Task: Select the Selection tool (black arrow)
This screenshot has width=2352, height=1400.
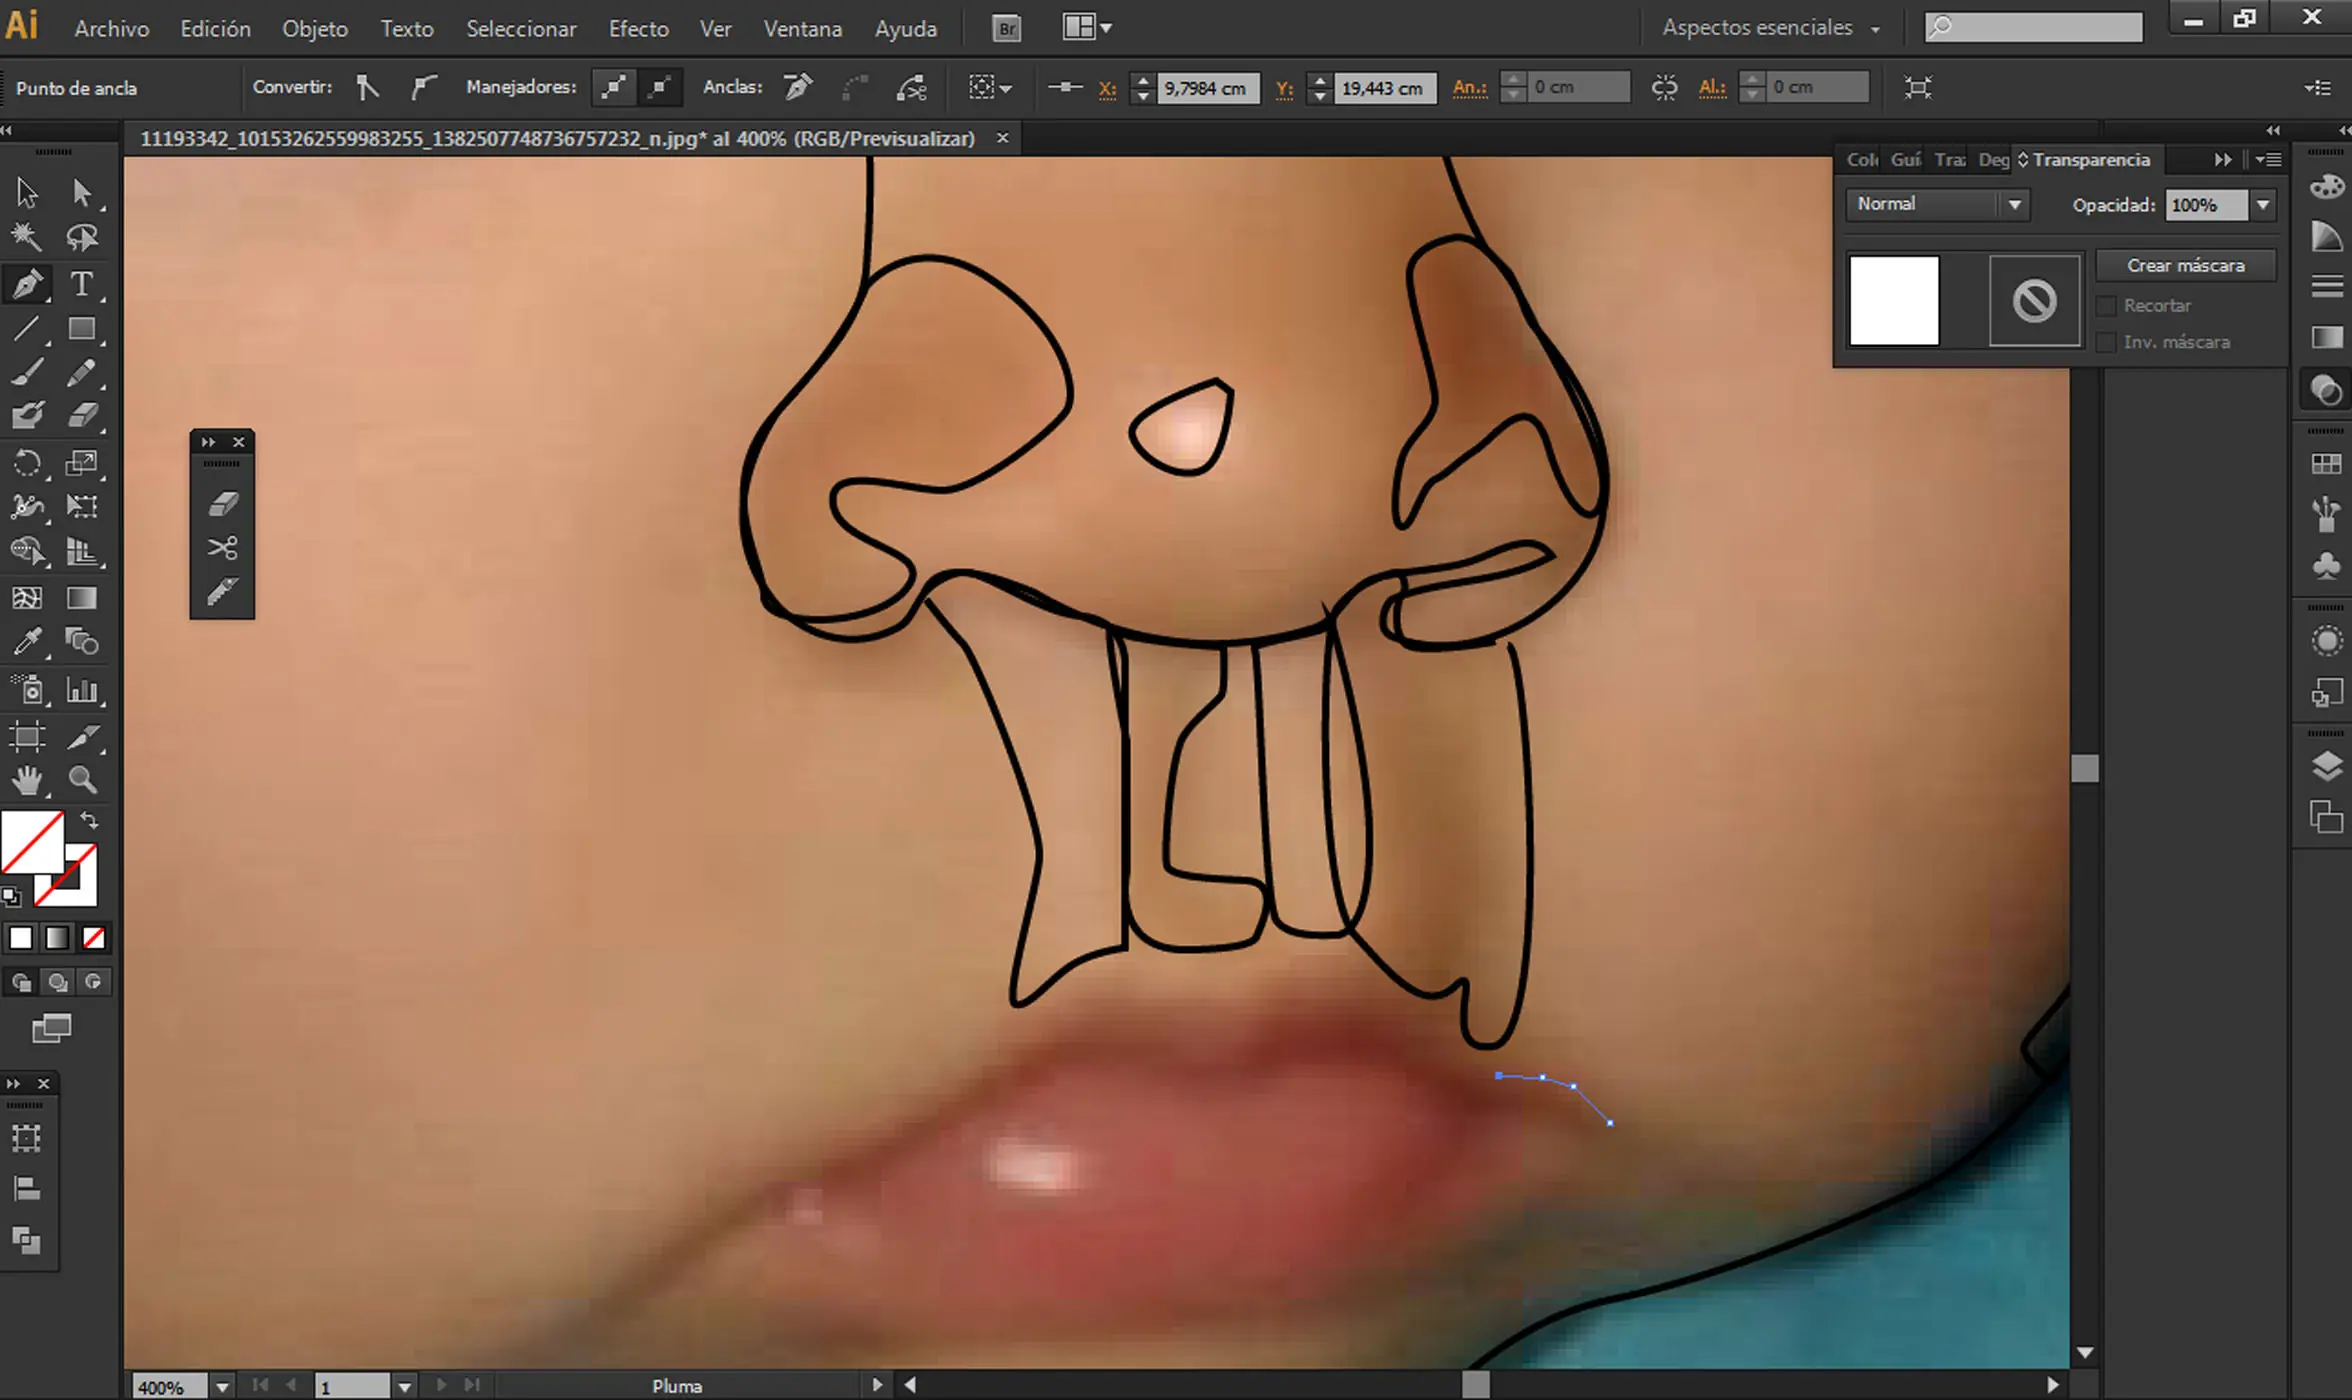Action: [x=27, y=192]
